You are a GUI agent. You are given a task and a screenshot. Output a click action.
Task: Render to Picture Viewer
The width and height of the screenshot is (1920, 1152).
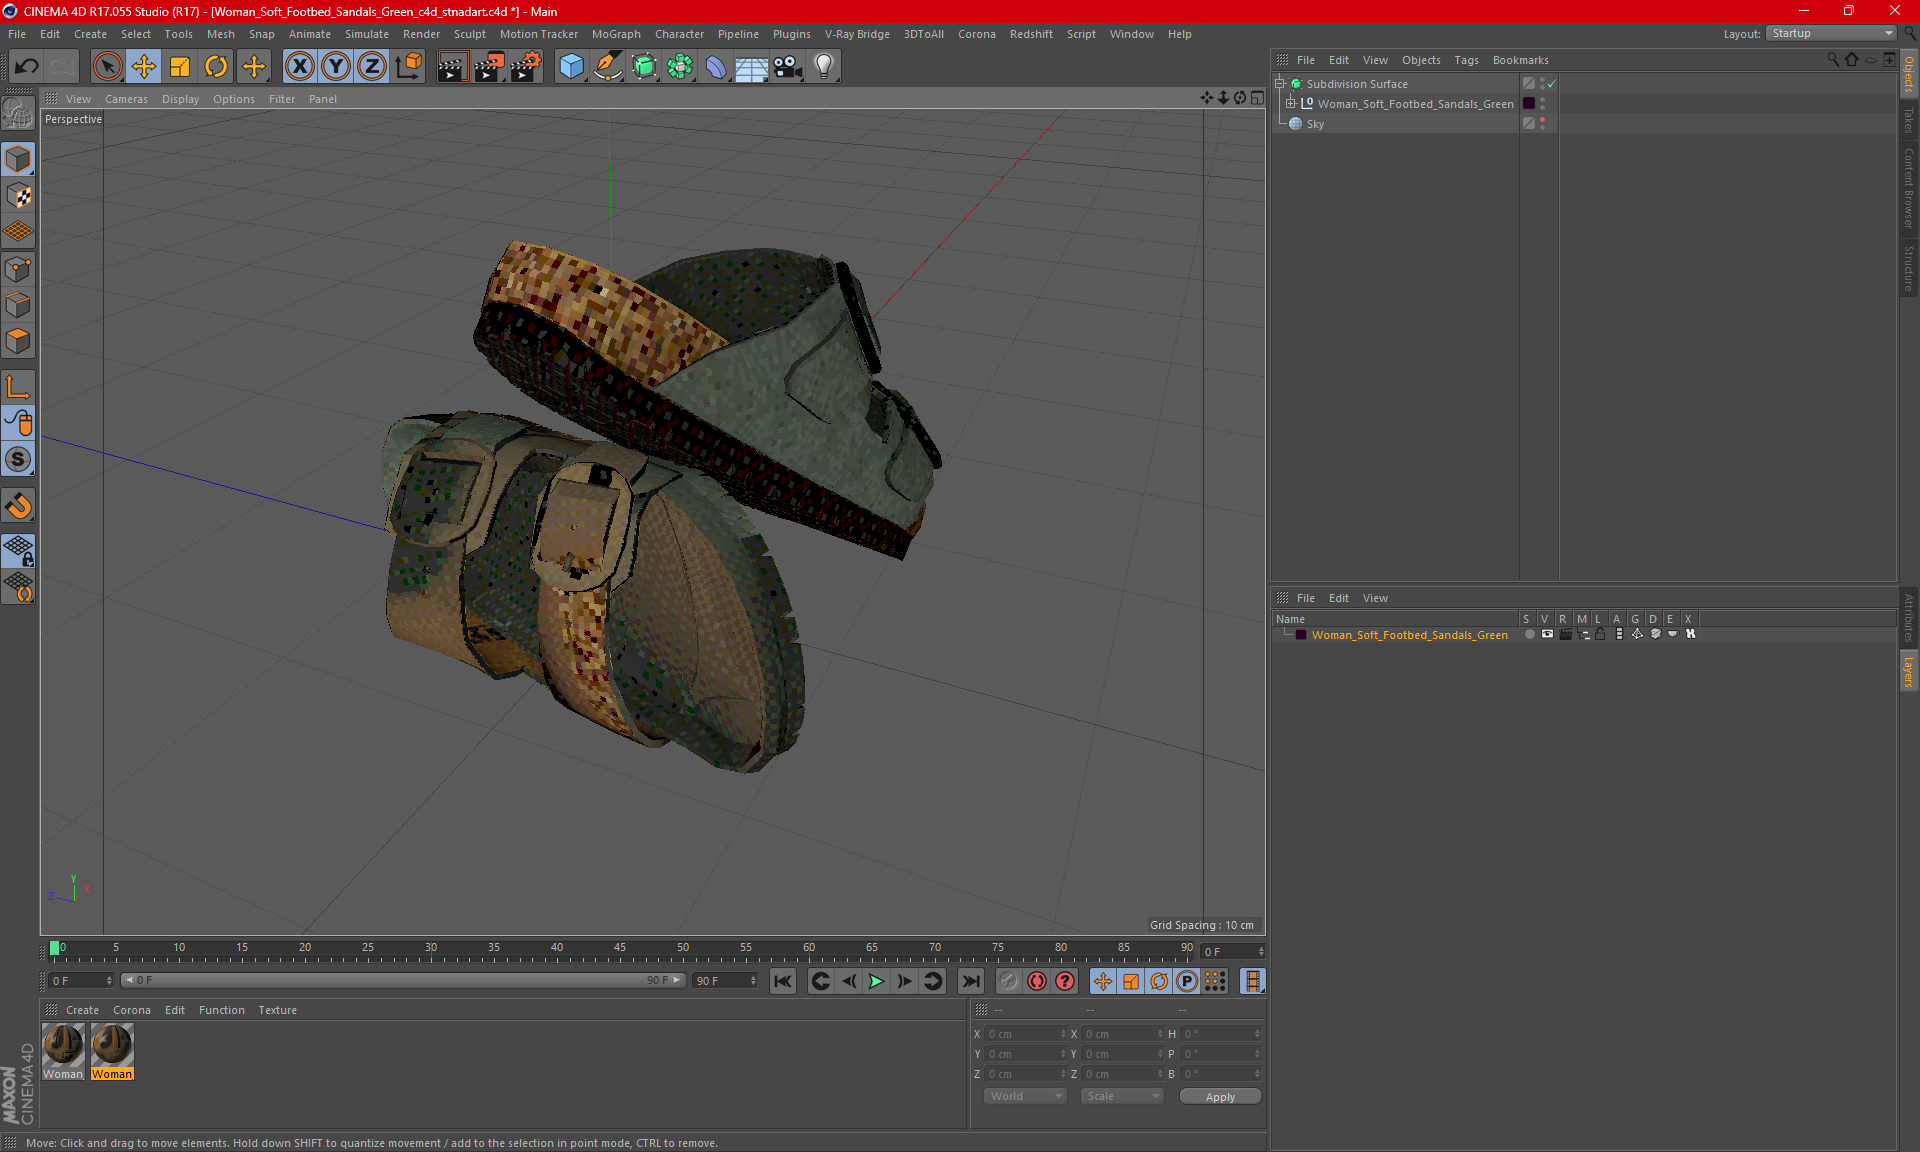click(489, 67)
